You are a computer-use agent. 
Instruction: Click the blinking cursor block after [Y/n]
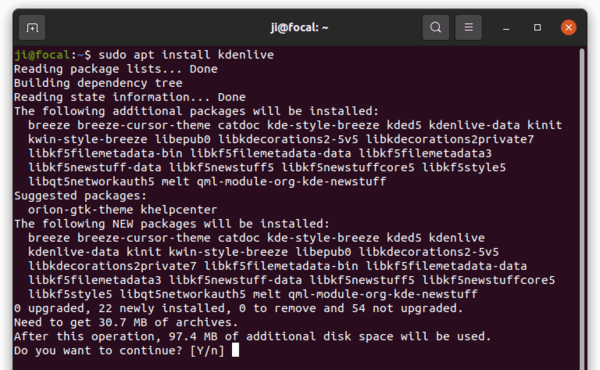[x=235, y=350]
